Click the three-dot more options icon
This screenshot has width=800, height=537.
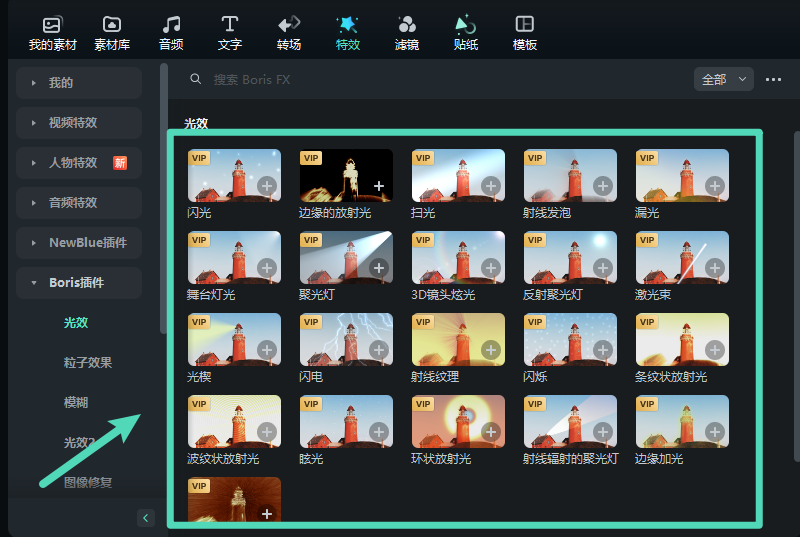tap(773, 80)
